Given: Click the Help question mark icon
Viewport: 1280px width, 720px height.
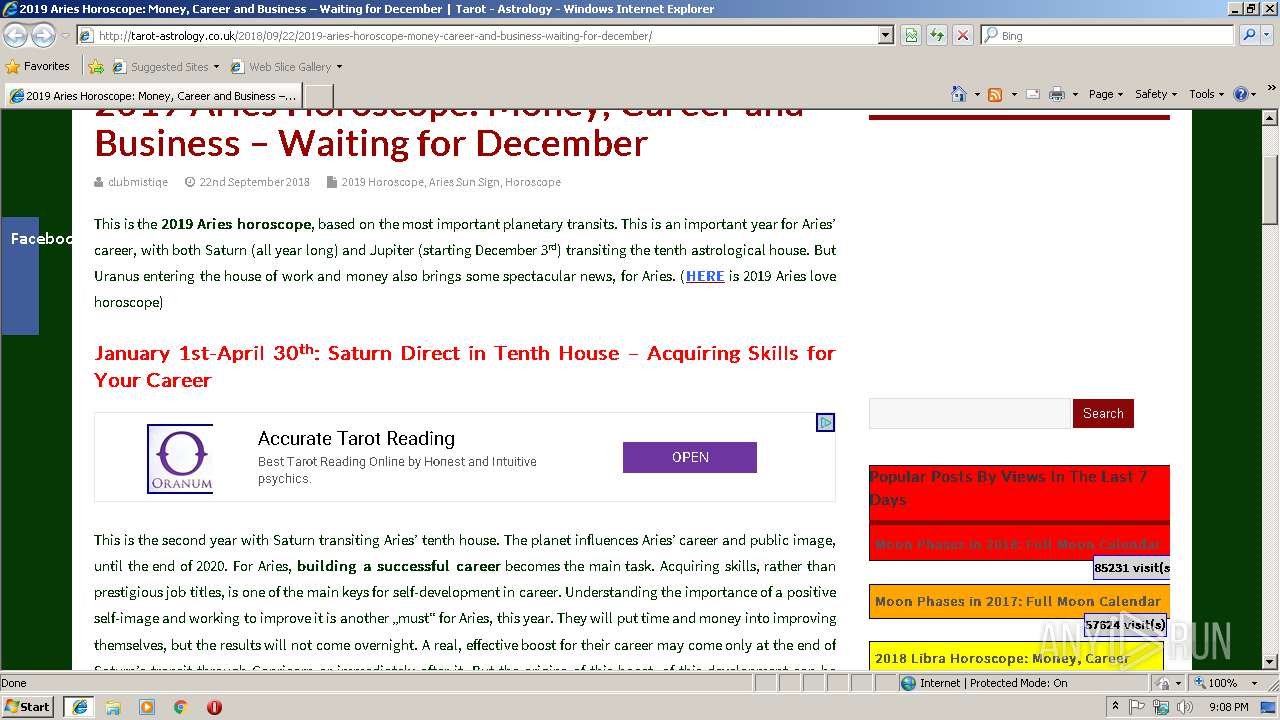Looking at the screenshot, I should [x=1241, y=94].
